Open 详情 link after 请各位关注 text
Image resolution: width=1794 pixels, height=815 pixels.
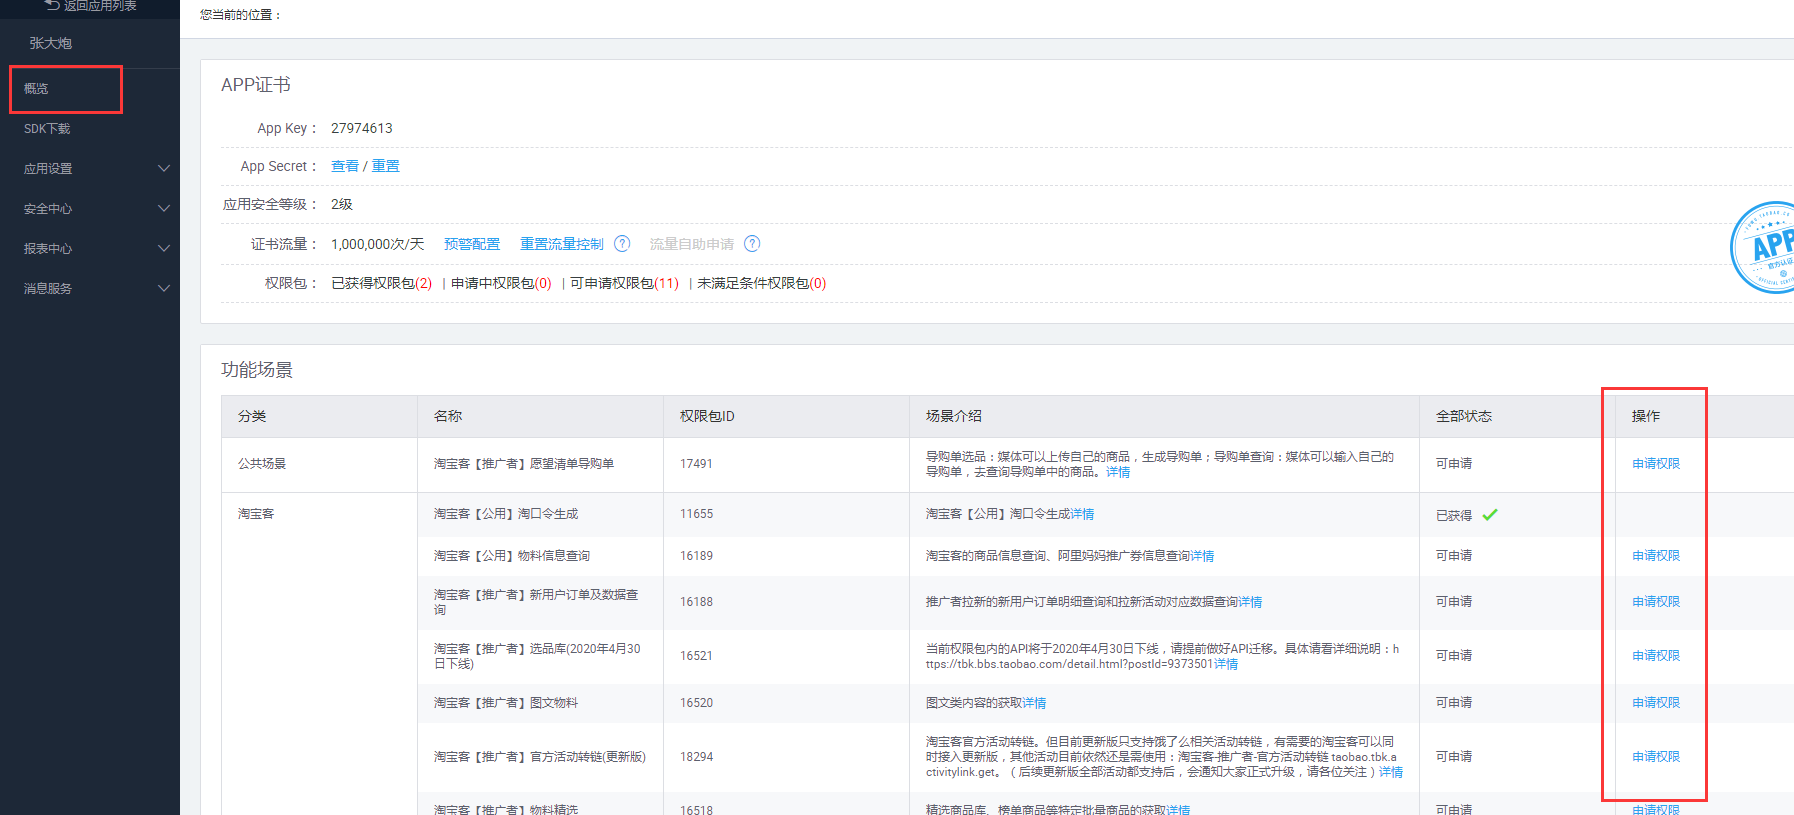1391,772
